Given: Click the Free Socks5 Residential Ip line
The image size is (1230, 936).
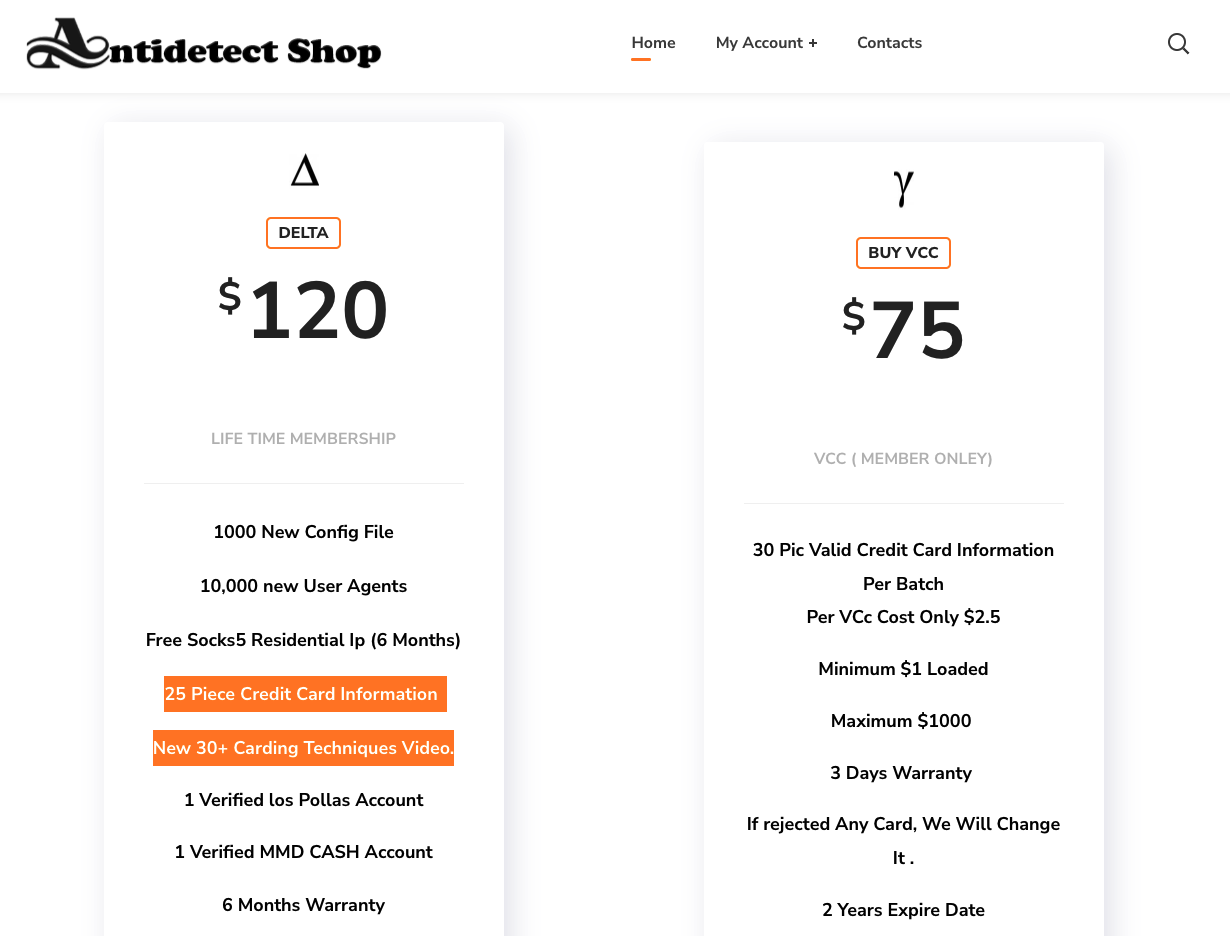Looking at the screenshot, I should coord(303,640).
